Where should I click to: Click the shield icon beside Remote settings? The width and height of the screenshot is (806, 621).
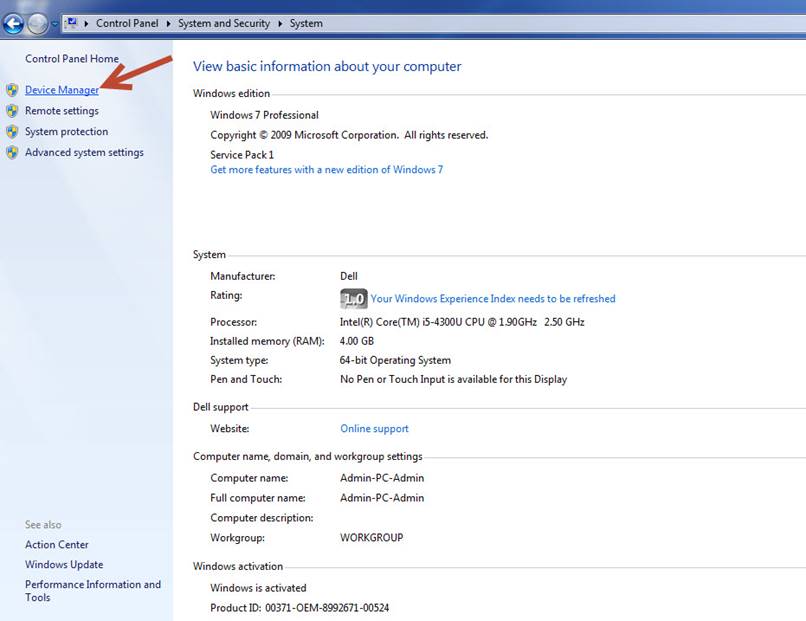pos(12,111)
